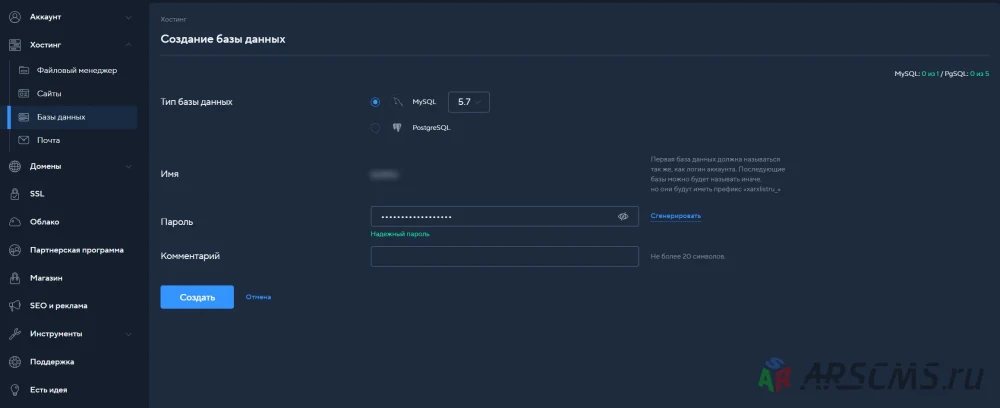
Task: Click the Тип базы данных label
Action: pyautogui.click(x=196, y=102)
